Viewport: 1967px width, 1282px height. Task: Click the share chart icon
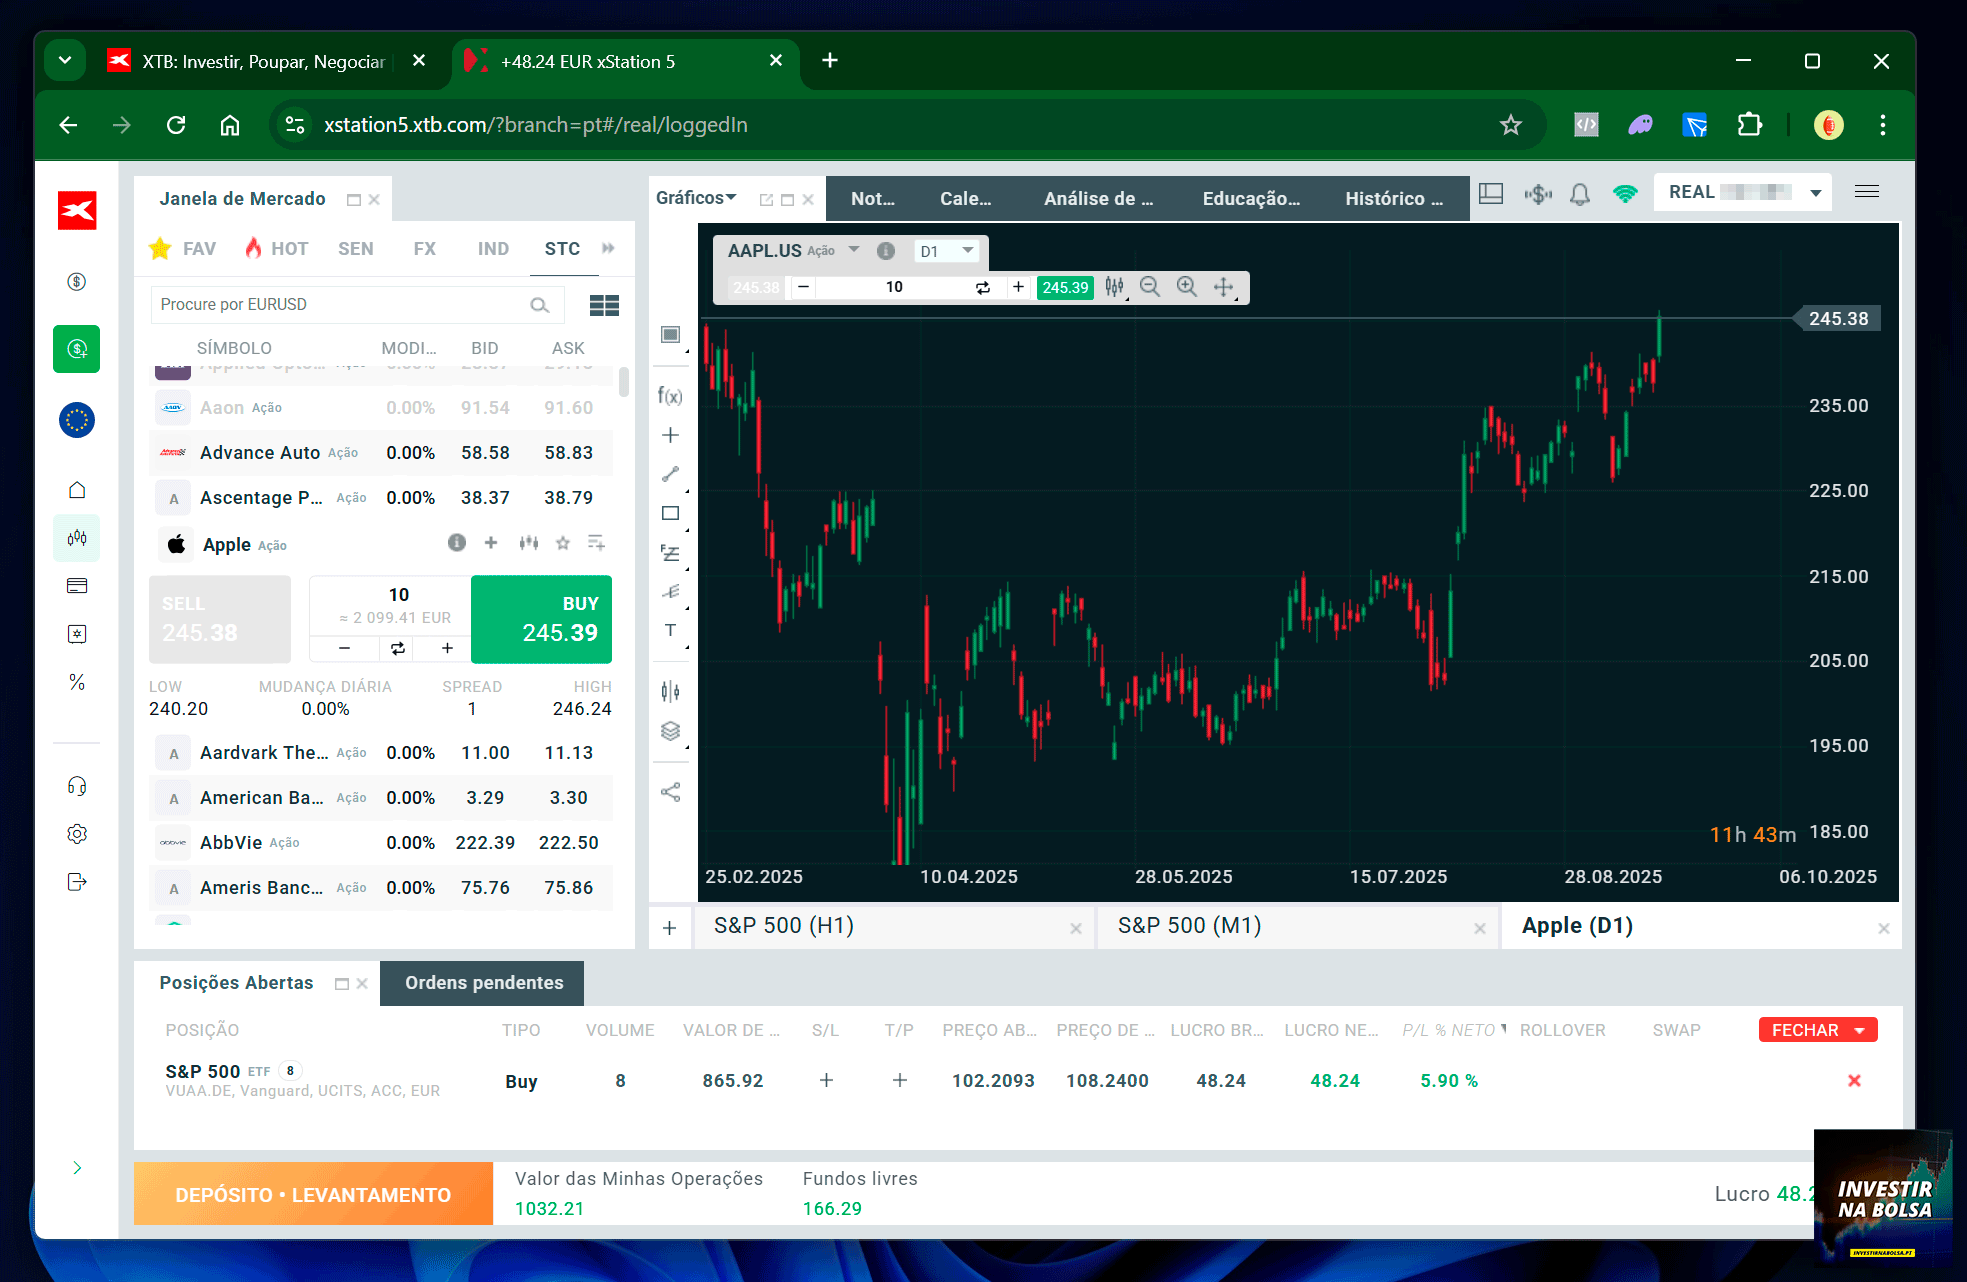click(670, 792)
